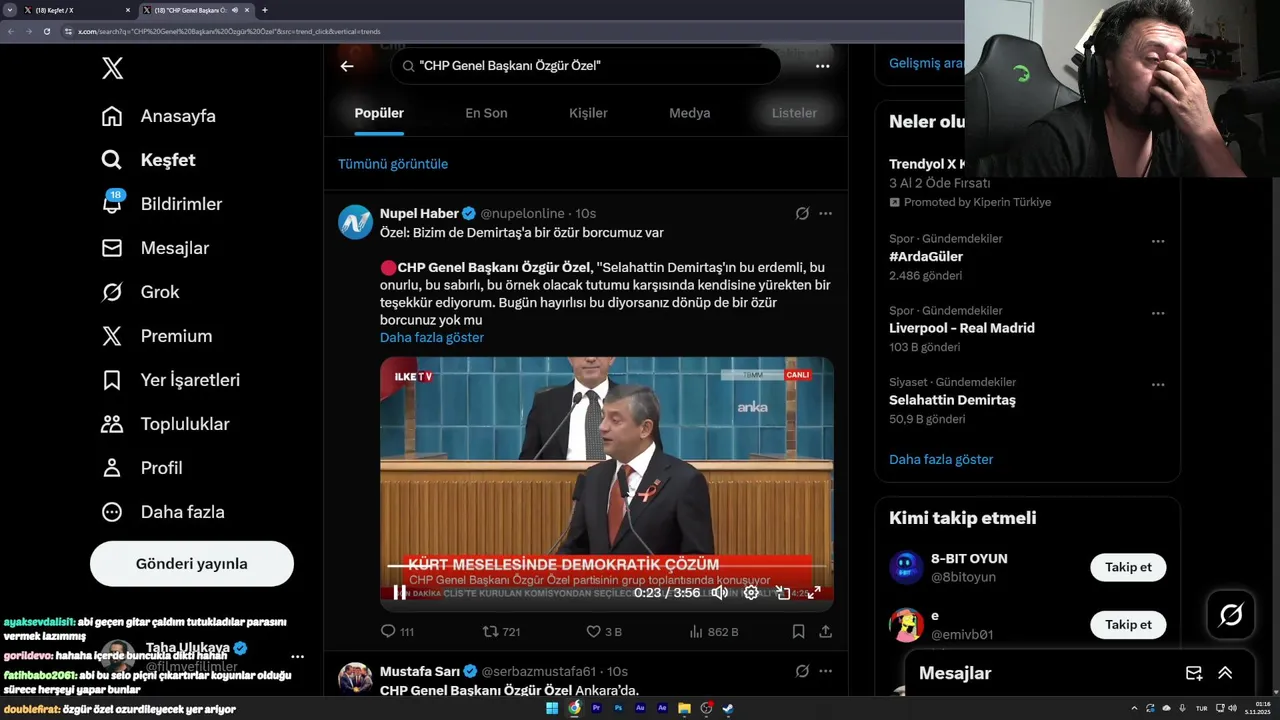Open Nupel Haber profile avatar
This screenshot has height=720, width=1280.
click(355, 222)
